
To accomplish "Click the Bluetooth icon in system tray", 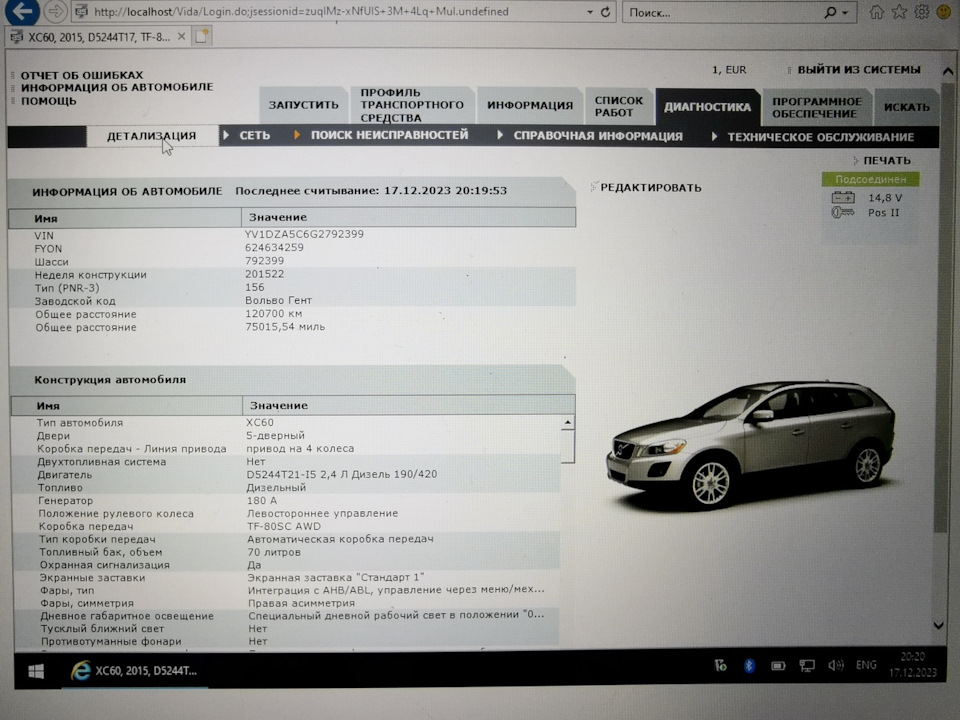I will point(749,665).
